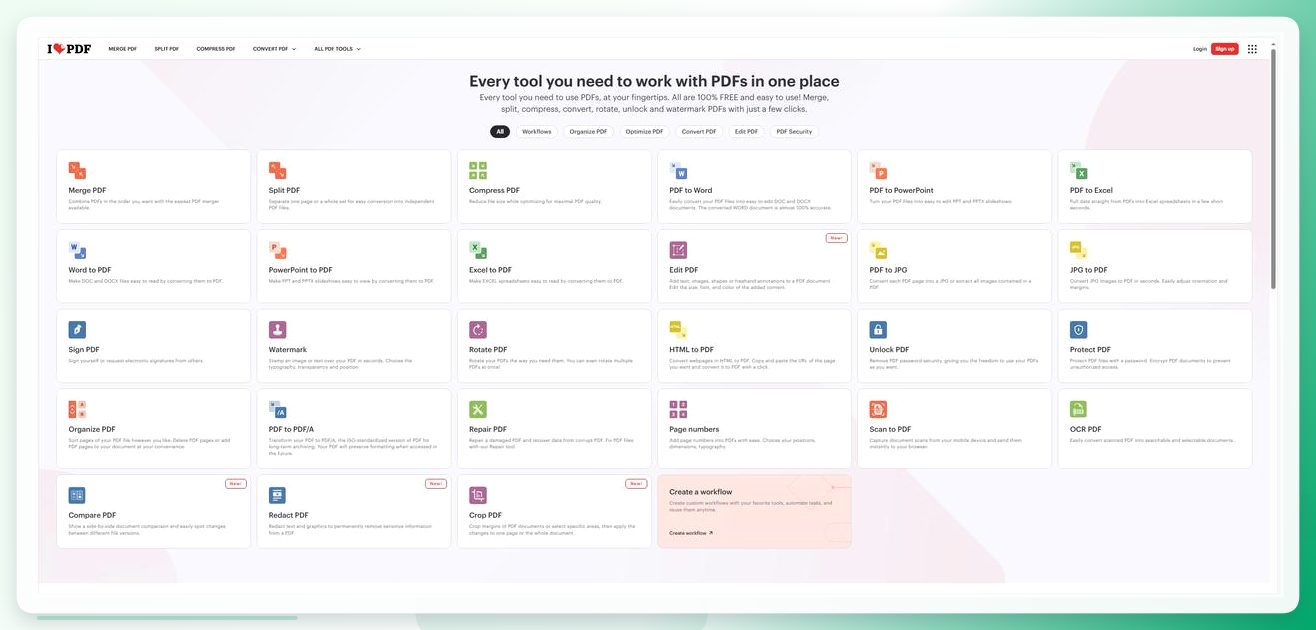1316x630 pixels.
Task: Click the 'Scan to PDF' card title
Action: coord(890,429)
